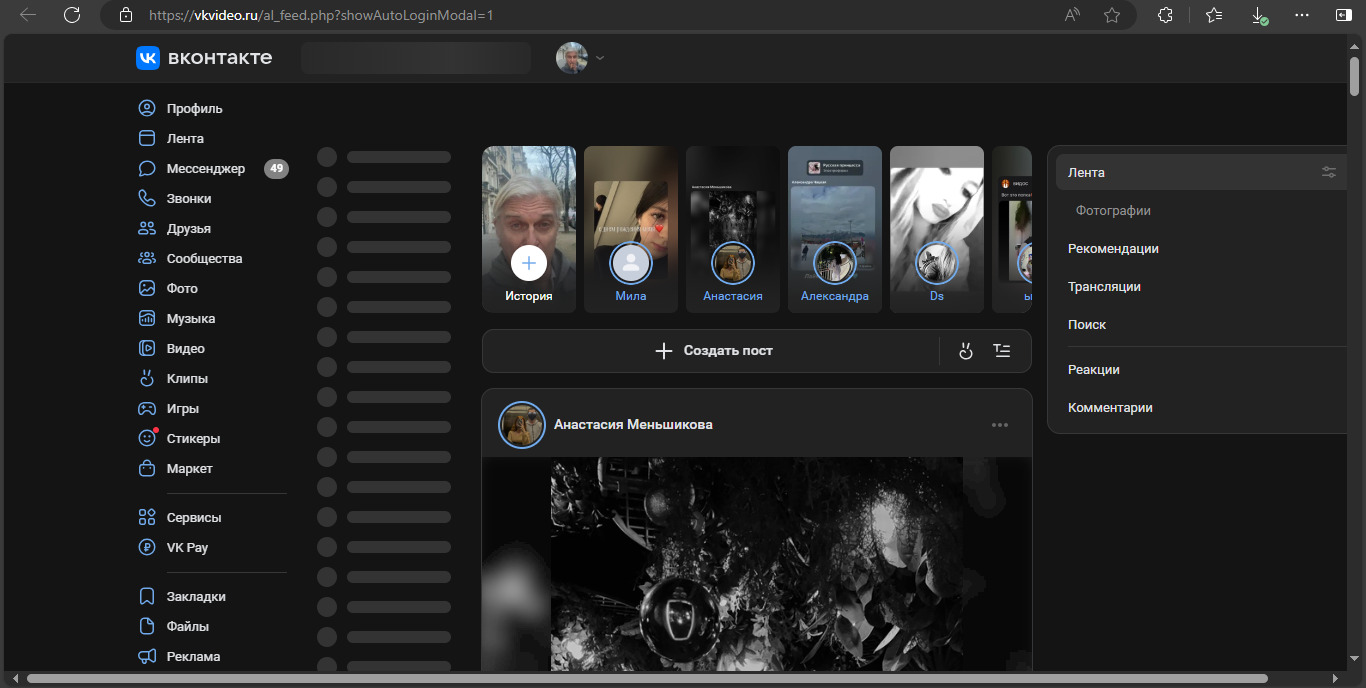The image size is (1366, 688).
Task: Open the Профиль sidebar icon
Action: pos(147,108)
